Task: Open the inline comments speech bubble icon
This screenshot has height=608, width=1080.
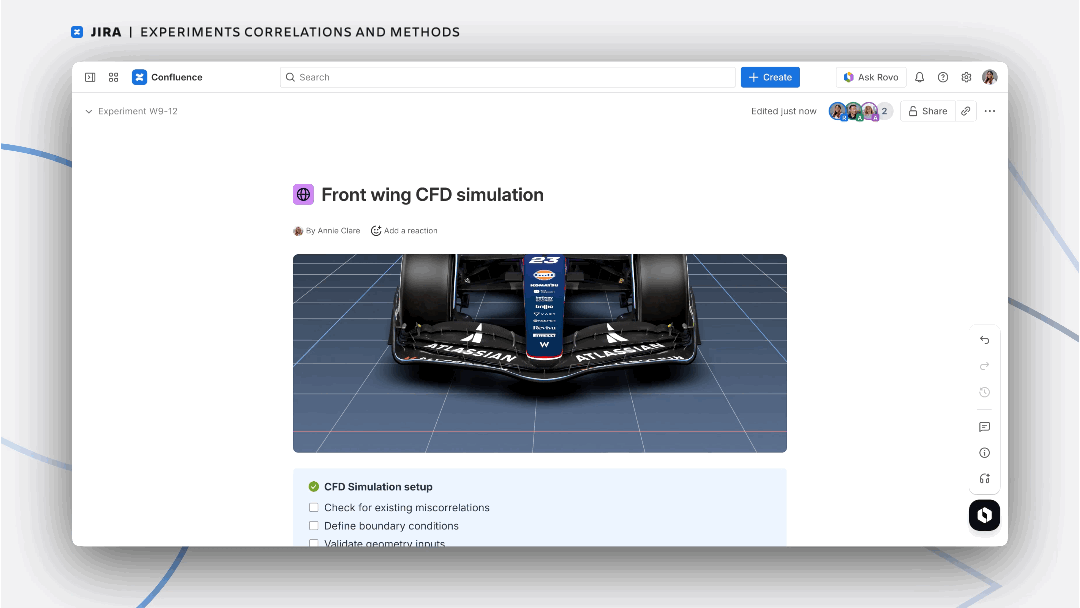Action: point(984,426)
